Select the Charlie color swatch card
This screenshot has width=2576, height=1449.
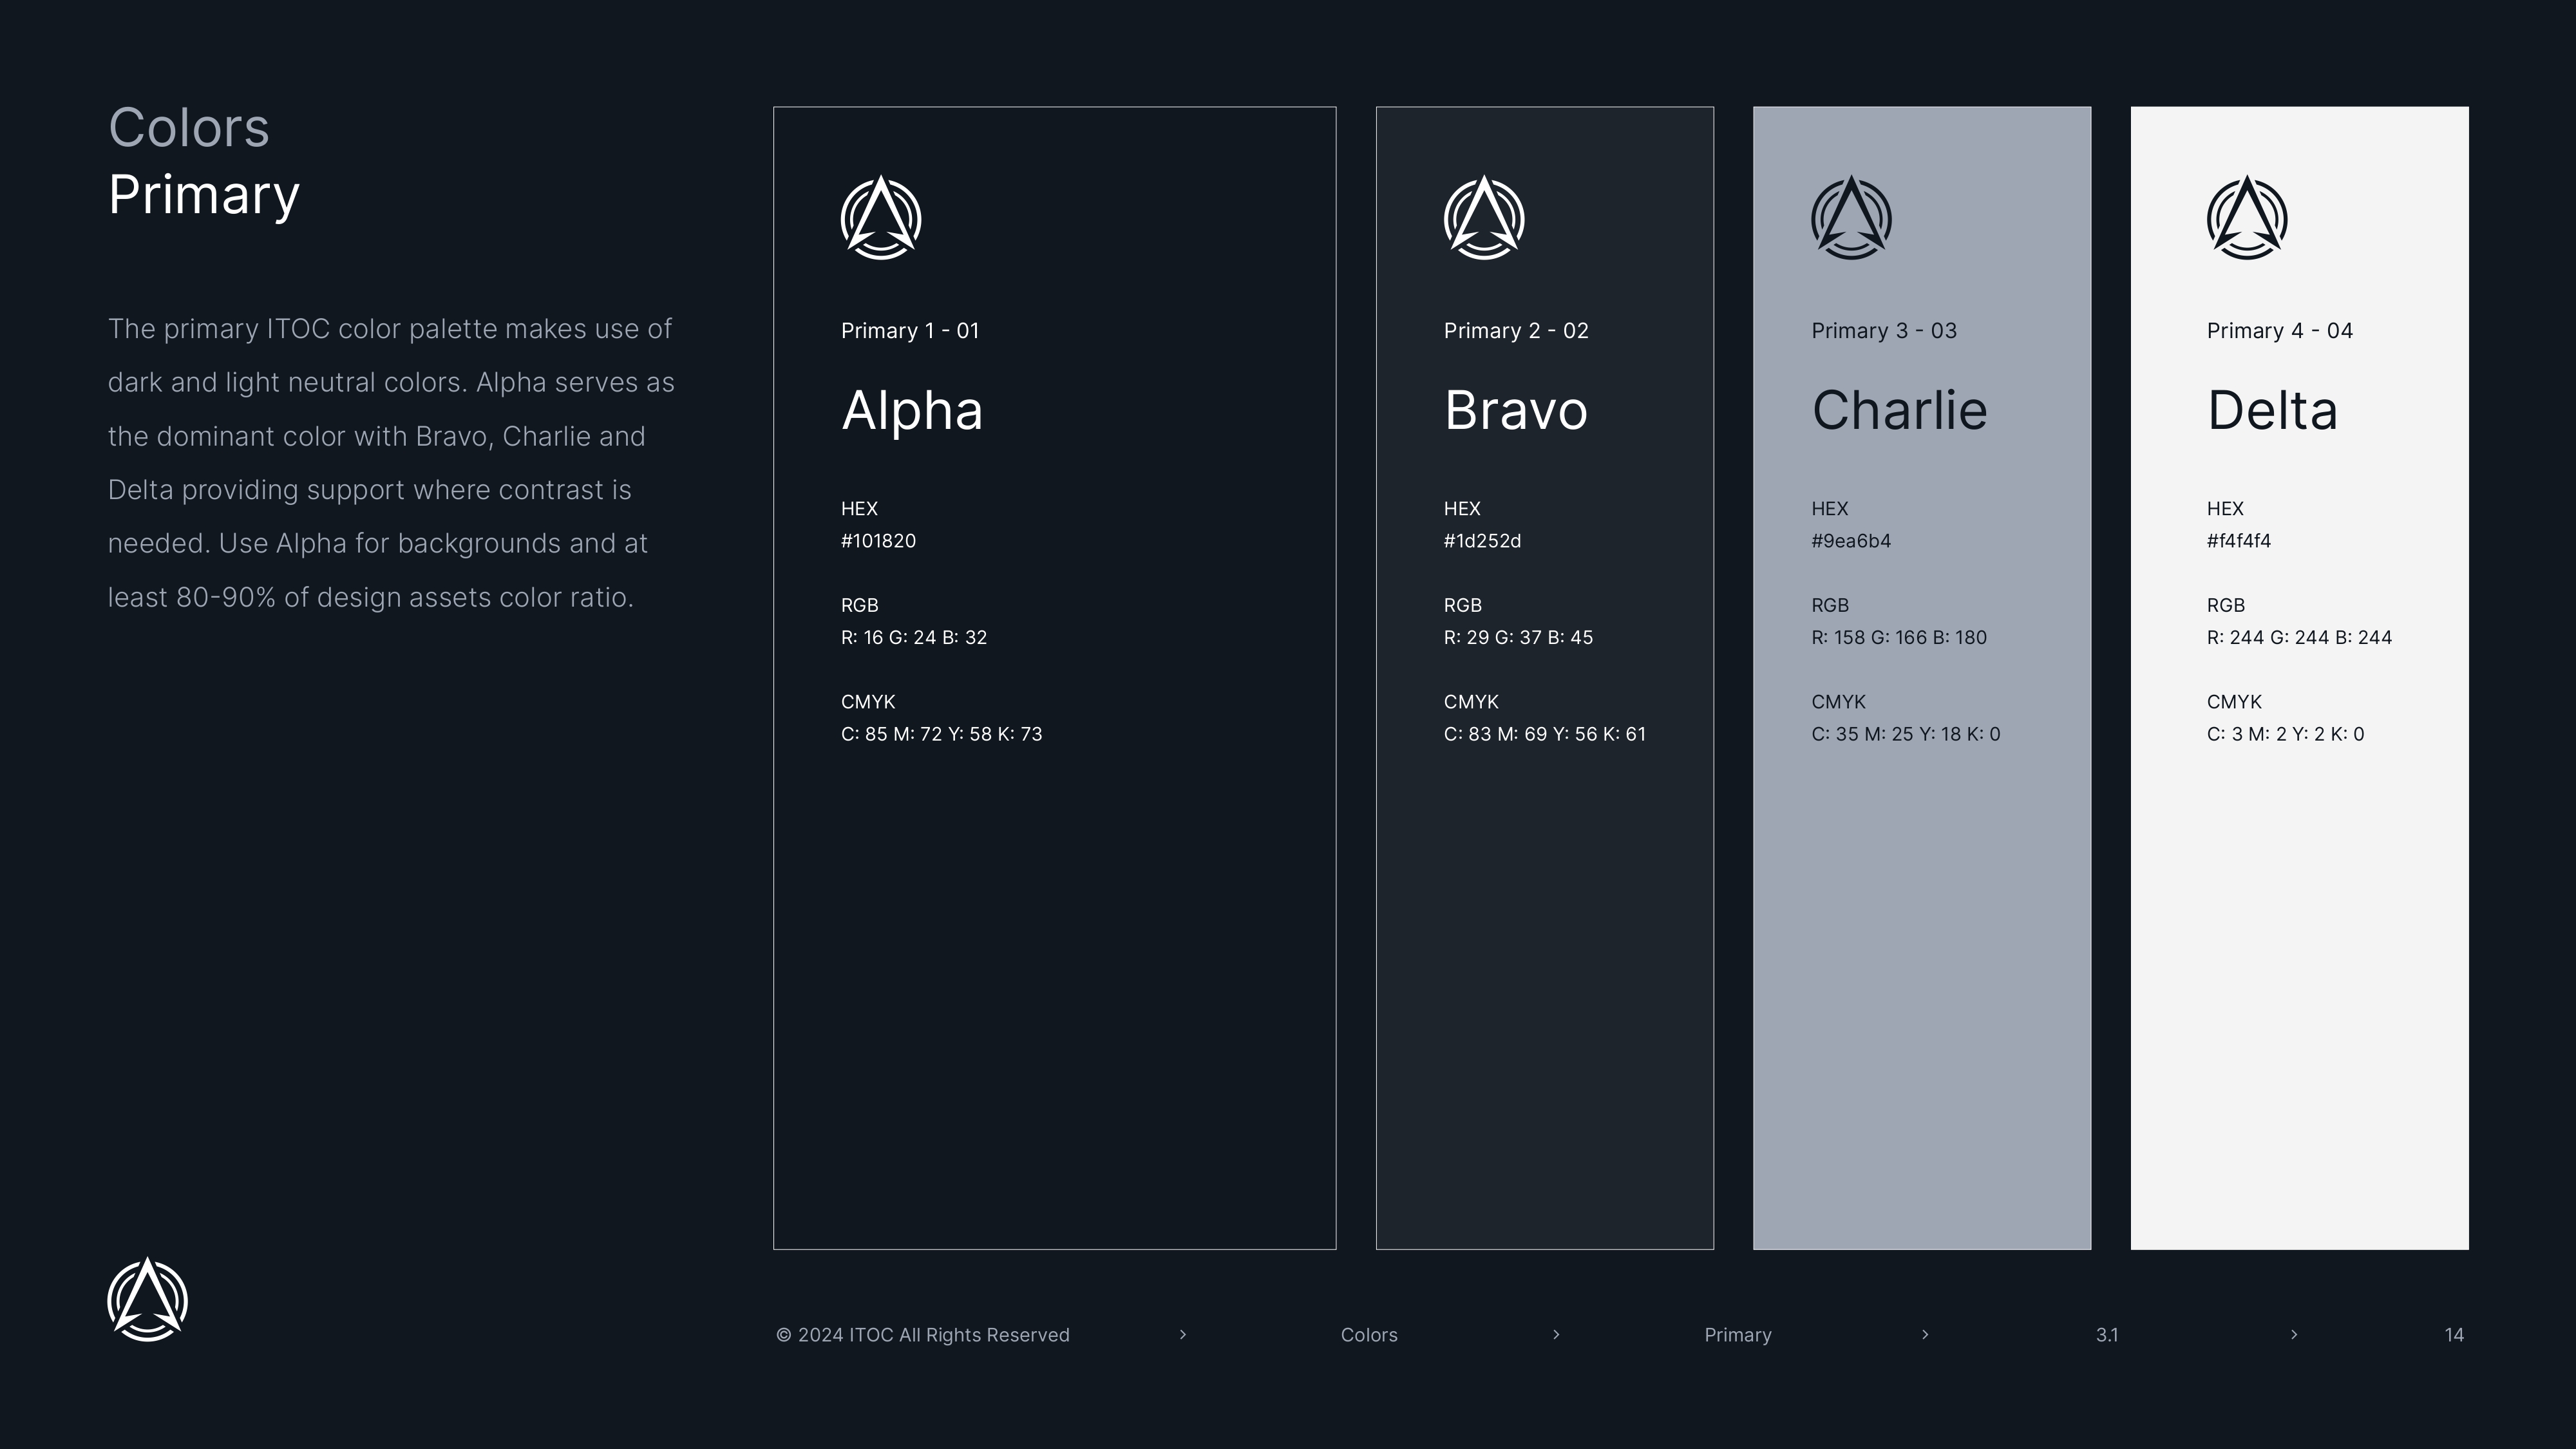pyautogui.click(x=1922, y=678)
